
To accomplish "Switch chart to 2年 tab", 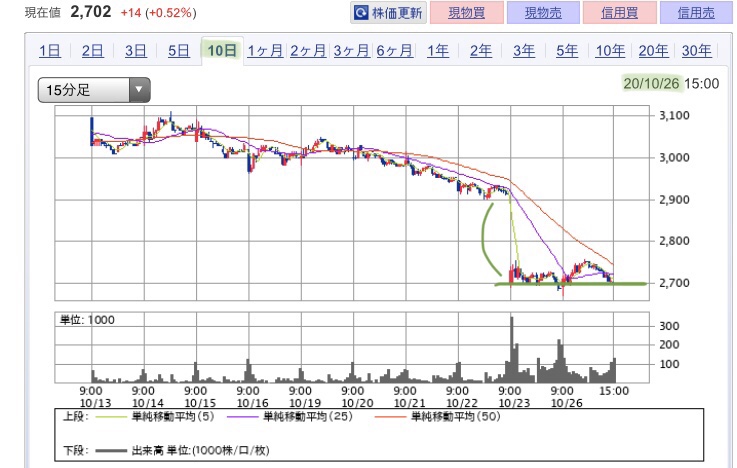I will pyautogui.click(x=481, y=50).
